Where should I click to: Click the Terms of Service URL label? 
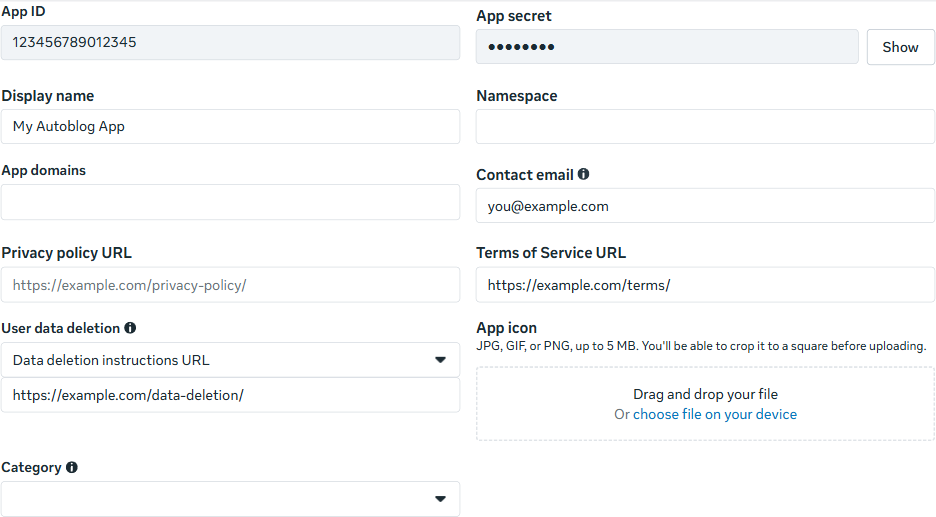pos(551,253)
